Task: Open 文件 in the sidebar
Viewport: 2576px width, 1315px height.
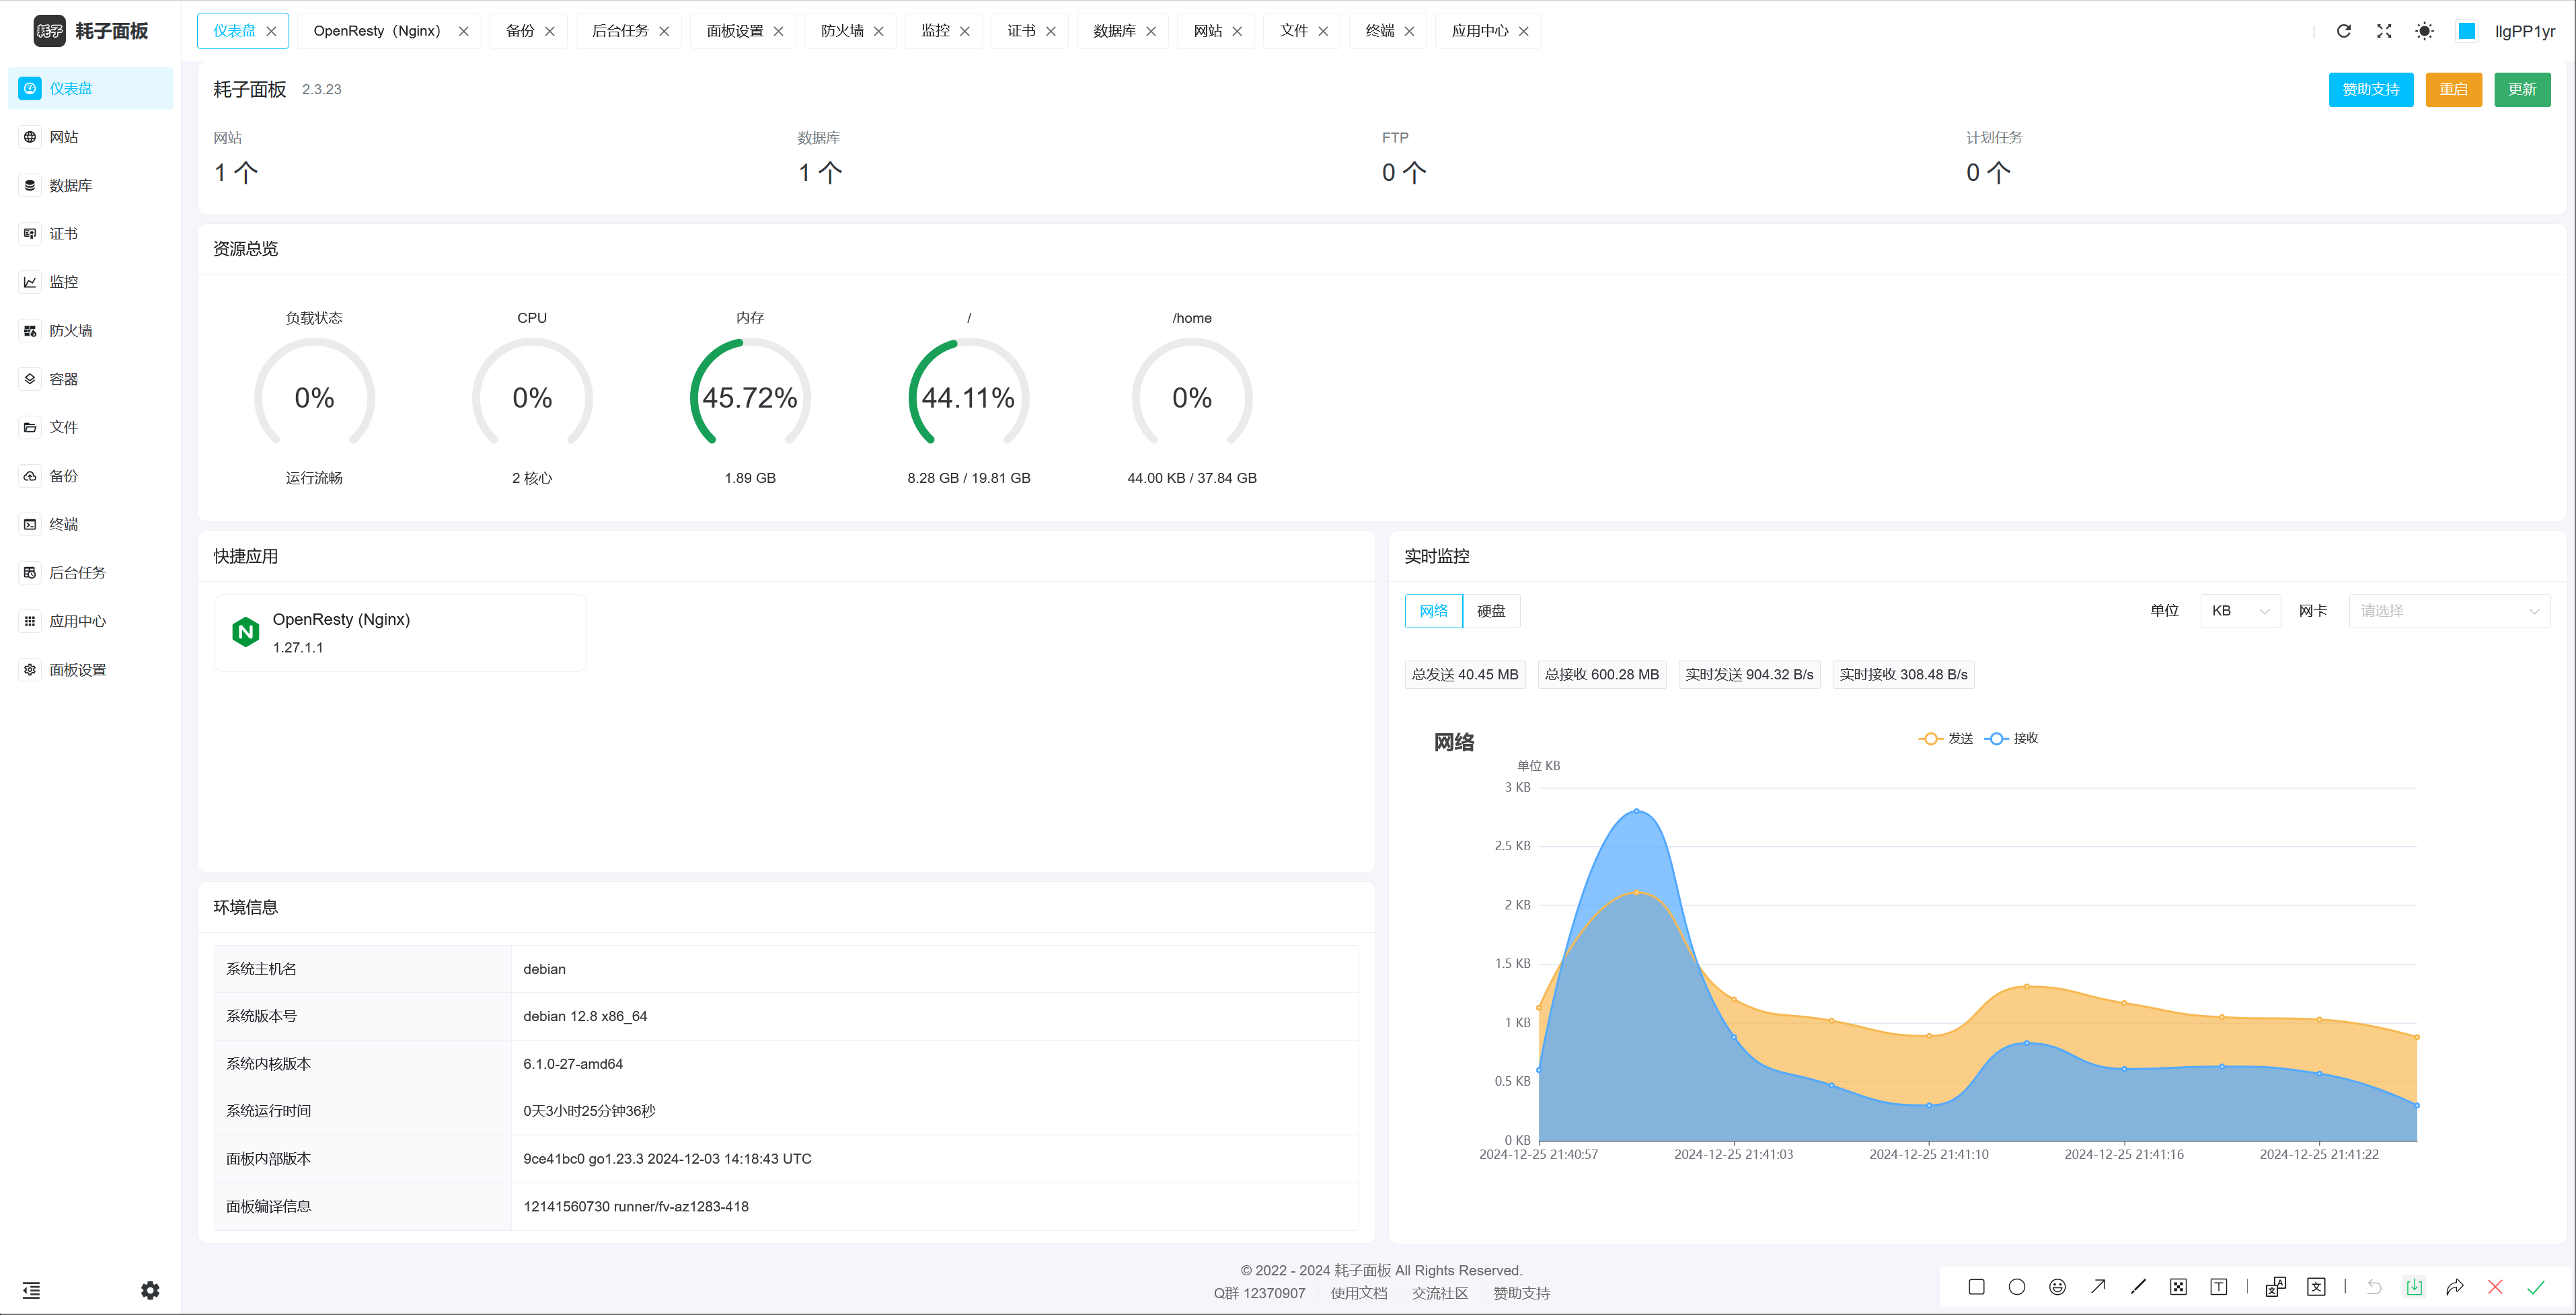Action: coord(90,427)
